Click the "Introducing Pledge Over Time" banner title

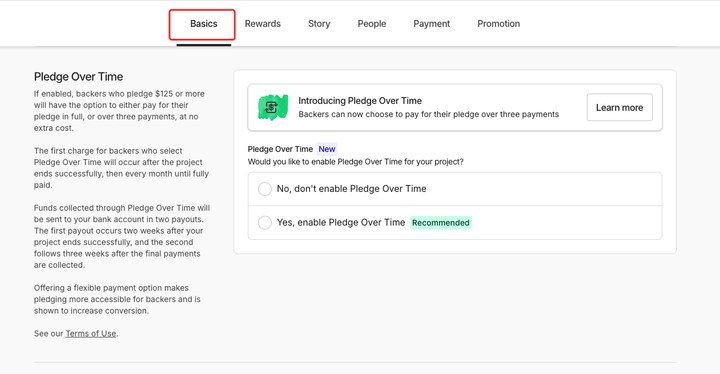click(360, 101)
